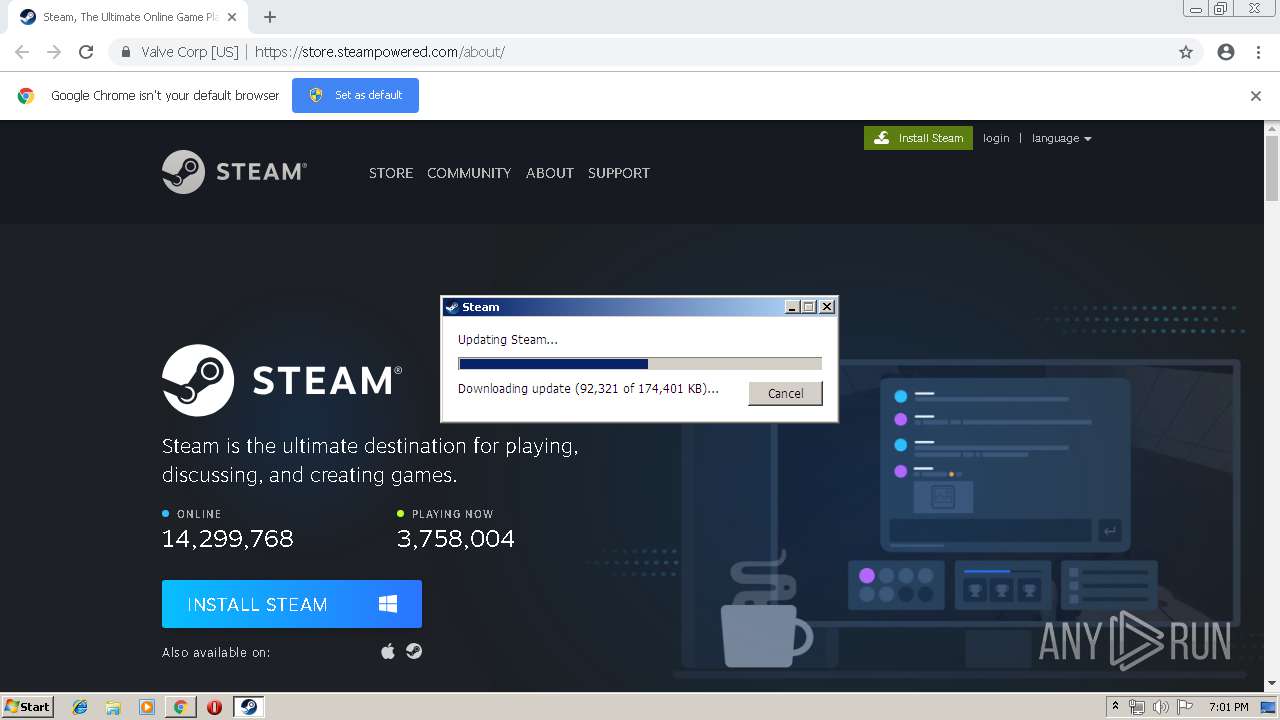1280x720 pixels.
Task: Click the page vertical scrollbar thumb
Action: (x=1272, y=168)
